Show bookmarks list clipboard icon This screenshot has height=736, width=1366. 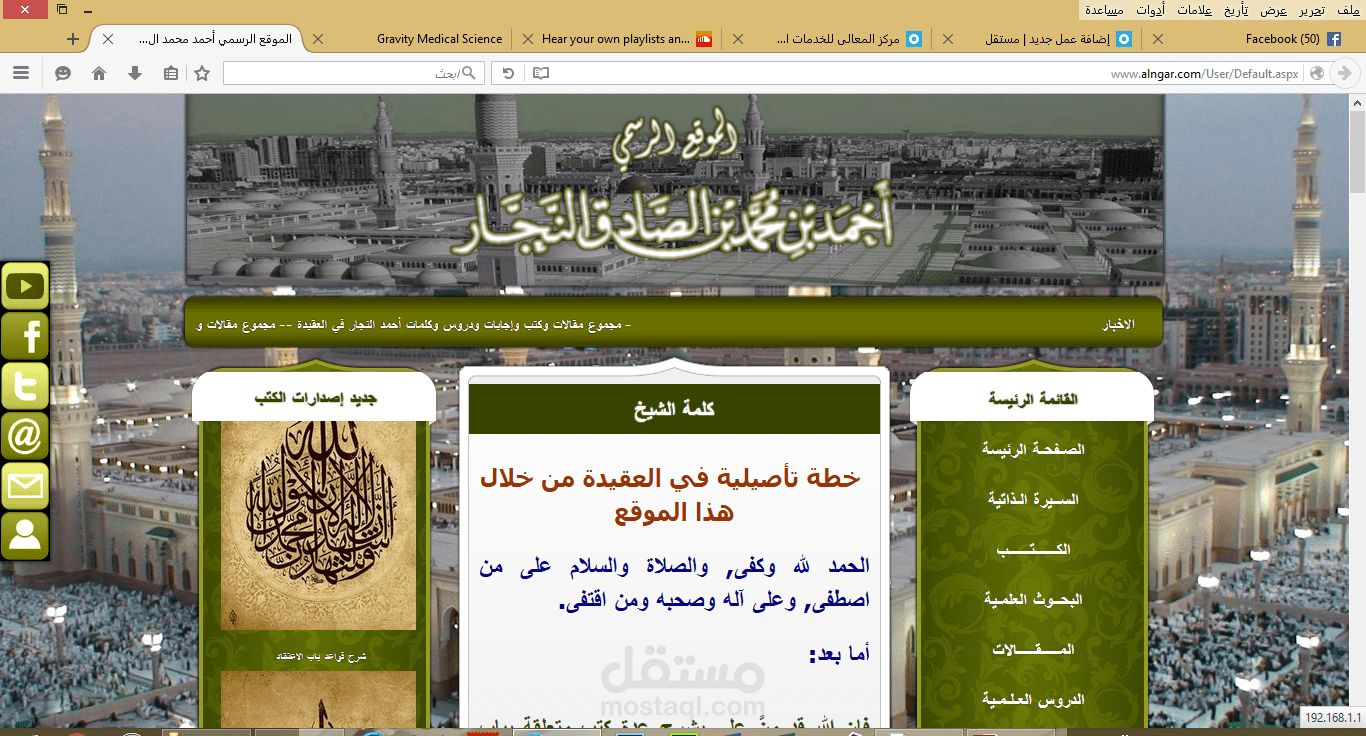point(171,73)
